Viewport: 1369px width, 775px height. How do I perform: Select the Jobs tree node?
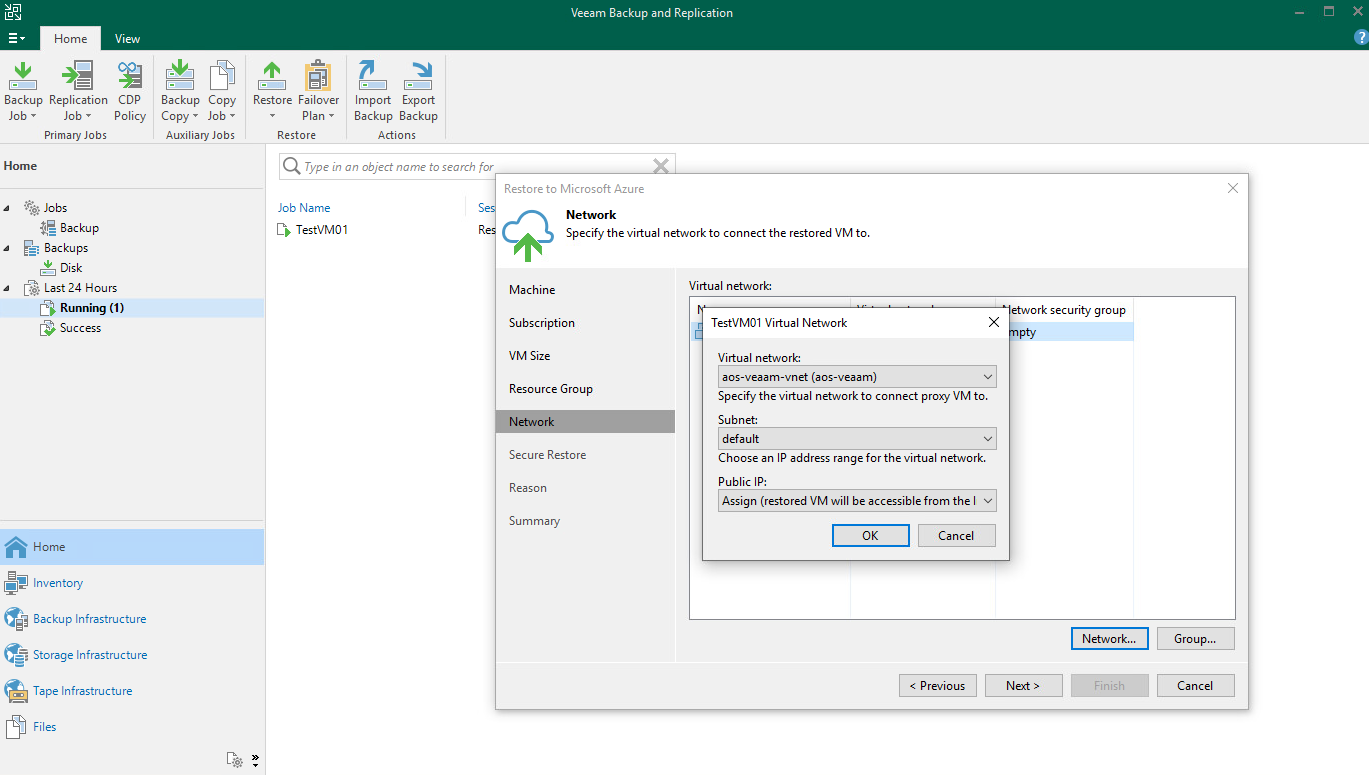pyautogui.click(x=55, y=208)
